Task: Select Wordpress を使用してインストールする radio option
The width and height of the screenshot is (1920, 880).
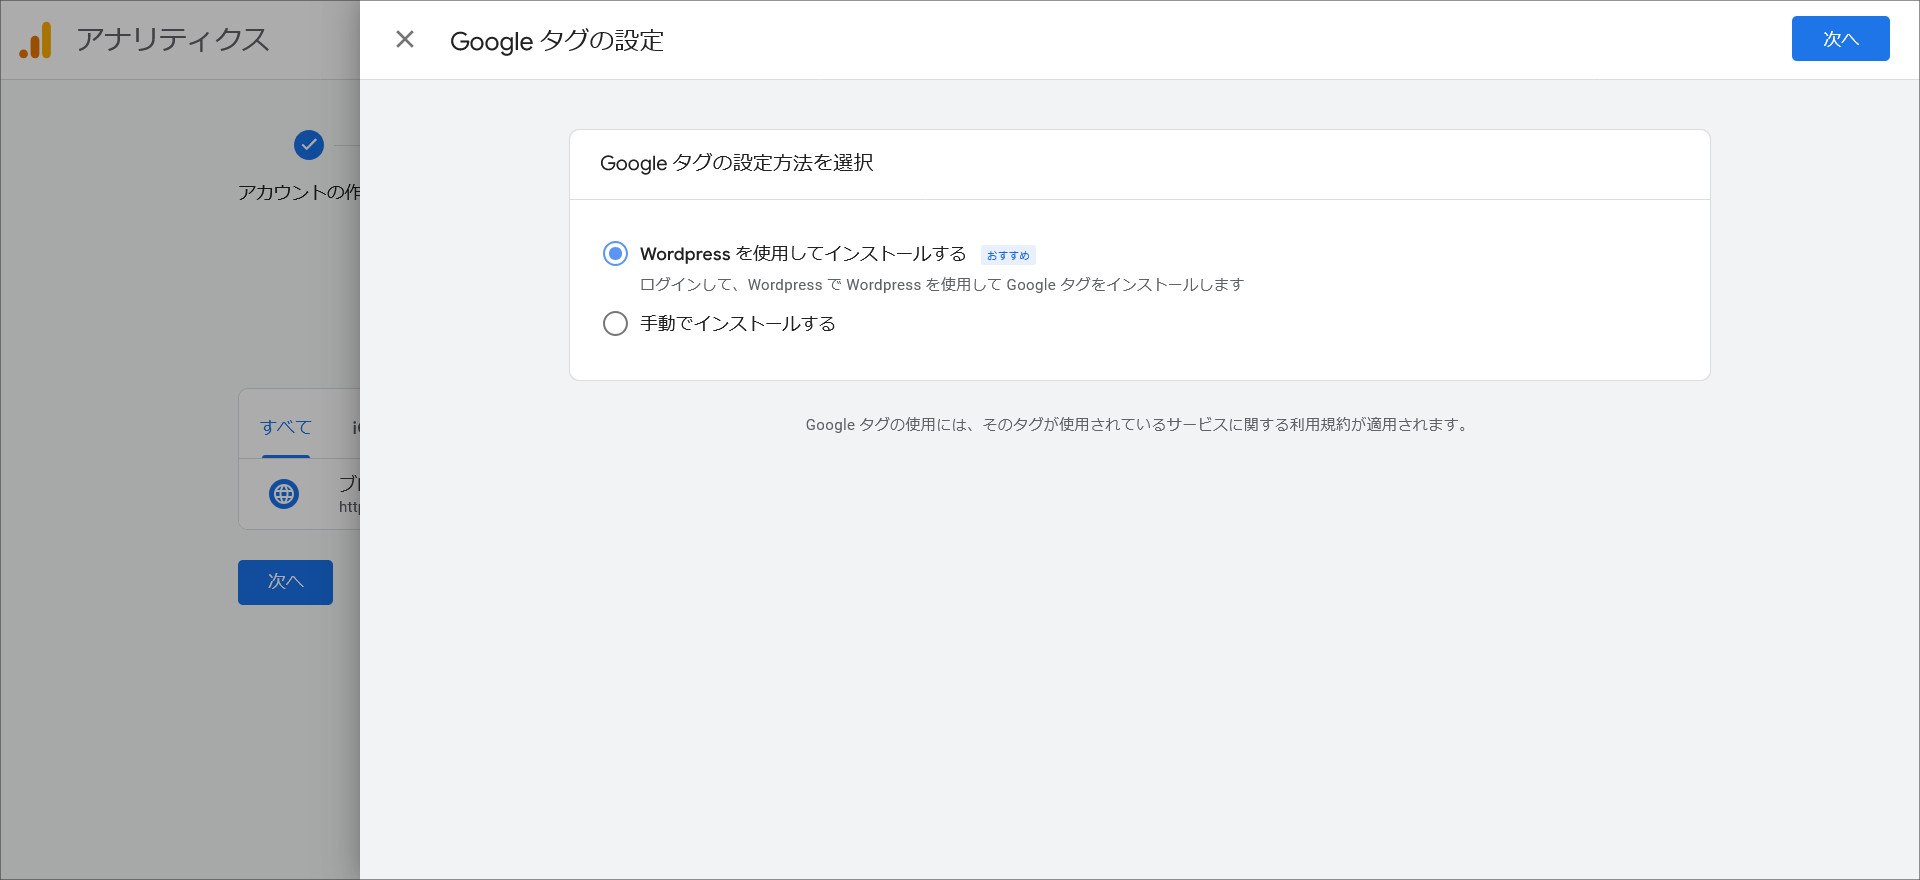Action: coord(615,254)
